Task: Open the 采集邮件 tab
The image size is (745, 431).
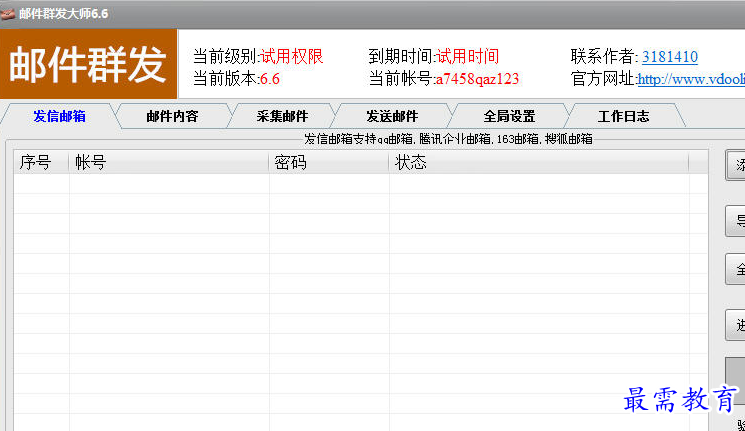Action: coord(282,116)
